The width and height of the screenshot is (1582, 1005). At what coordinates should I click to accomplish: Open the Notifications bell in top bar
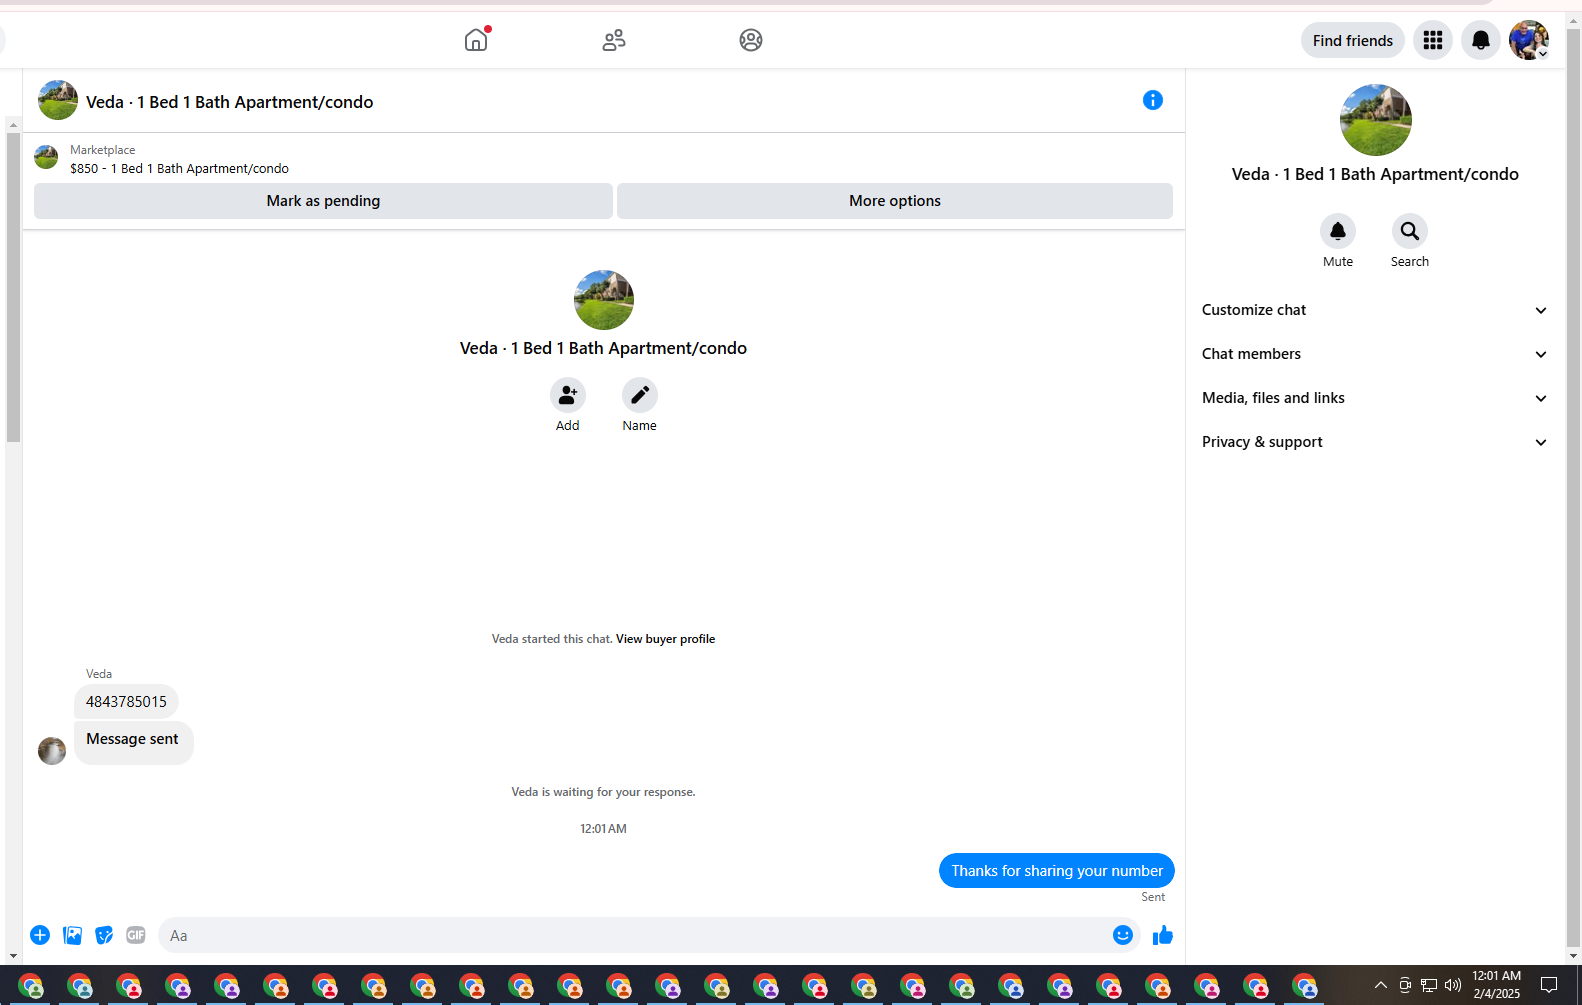click(1481, 40)
